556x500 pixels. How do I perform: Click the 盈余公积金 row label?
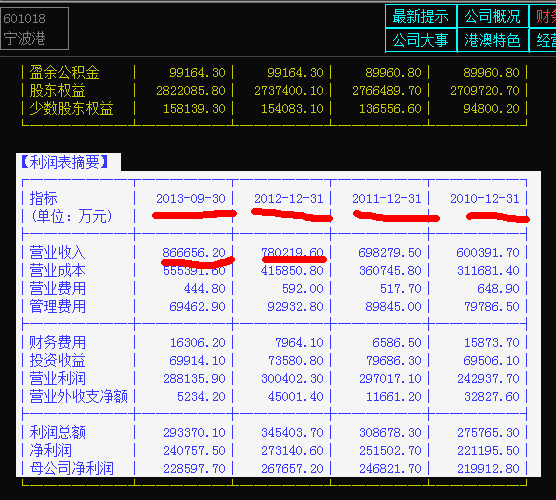pyautogui.click(x=64, y=73)
